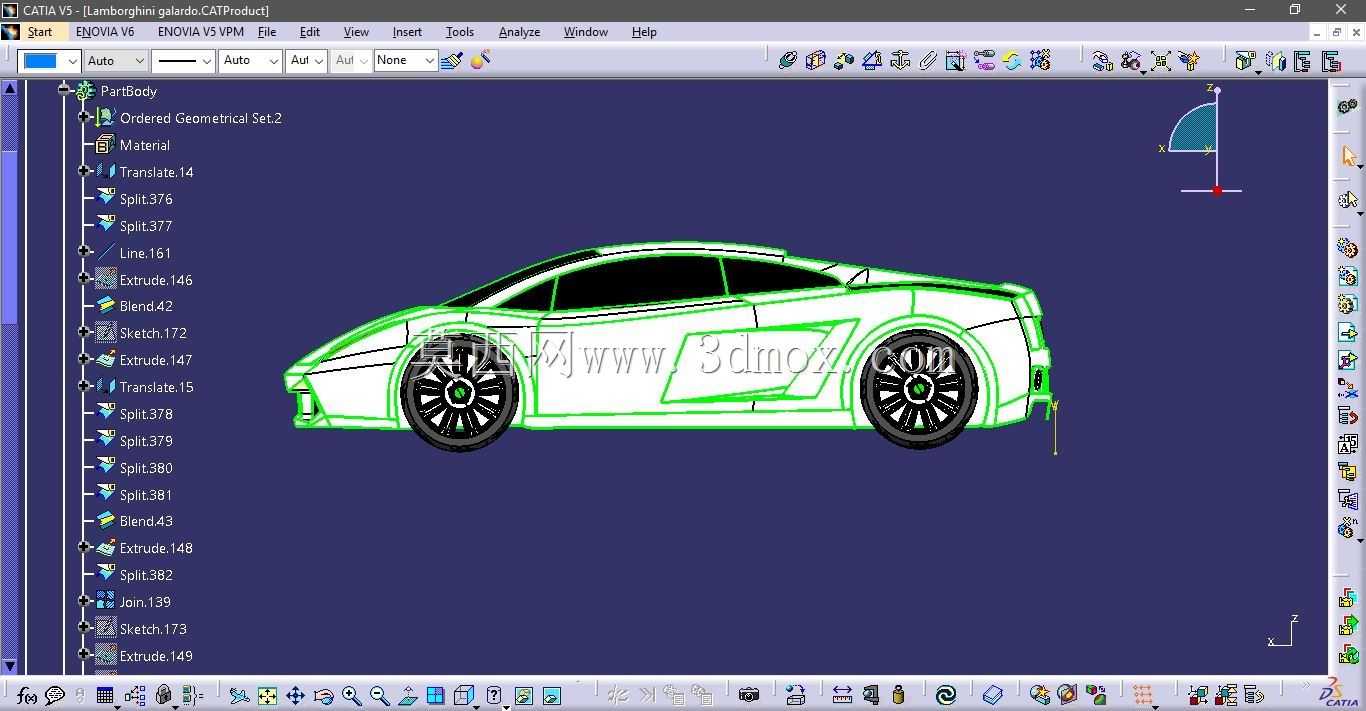Select the Rotate view tool
The height and width of the screenshot is (711, 1366).
(x=323, y=695)
